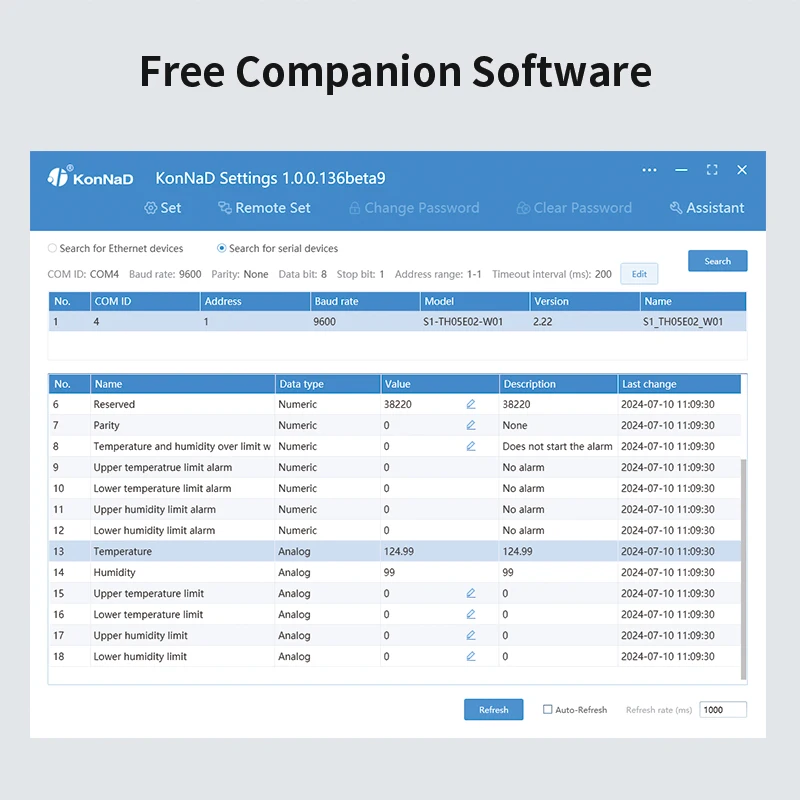This screenshot has width=800, height=800.
Task: Edit the Lower temperature limit value
Action: [470, 614]
